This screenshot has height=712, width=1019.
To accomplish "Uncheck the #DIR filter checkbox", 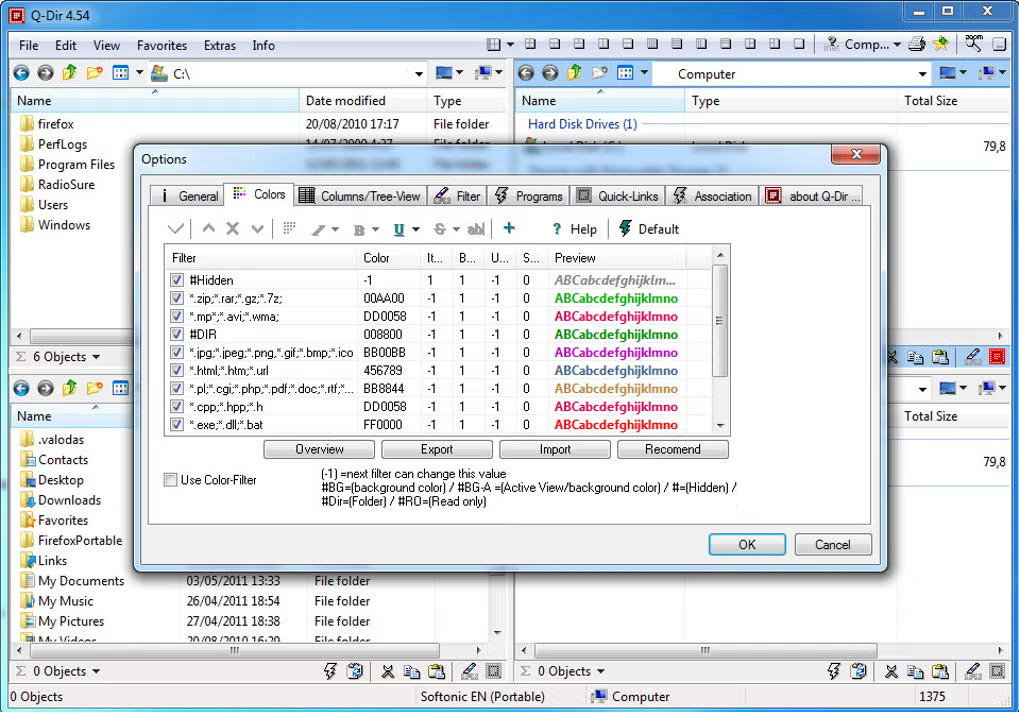I will [x=177, y=334].
